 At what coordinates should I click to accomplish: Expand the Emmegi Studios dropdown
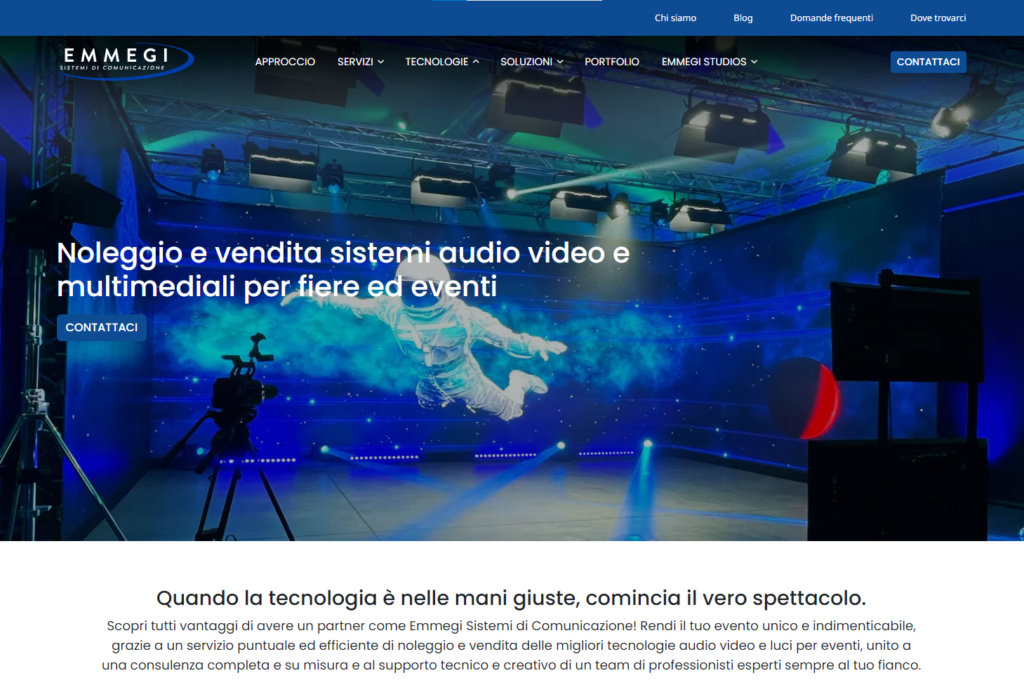(709, 61)
